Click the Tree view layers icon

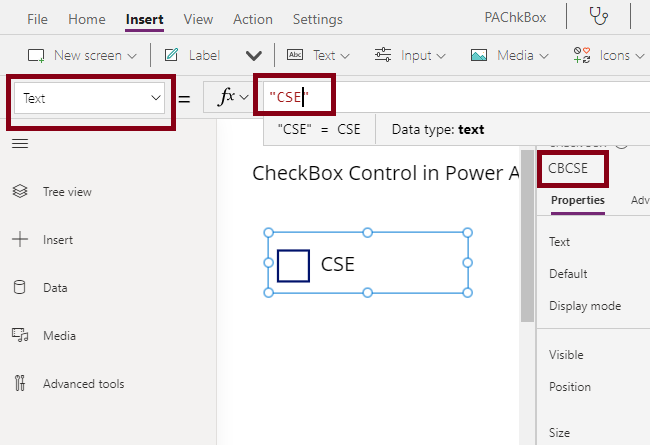pyautogui.click(x=20, y=191)
